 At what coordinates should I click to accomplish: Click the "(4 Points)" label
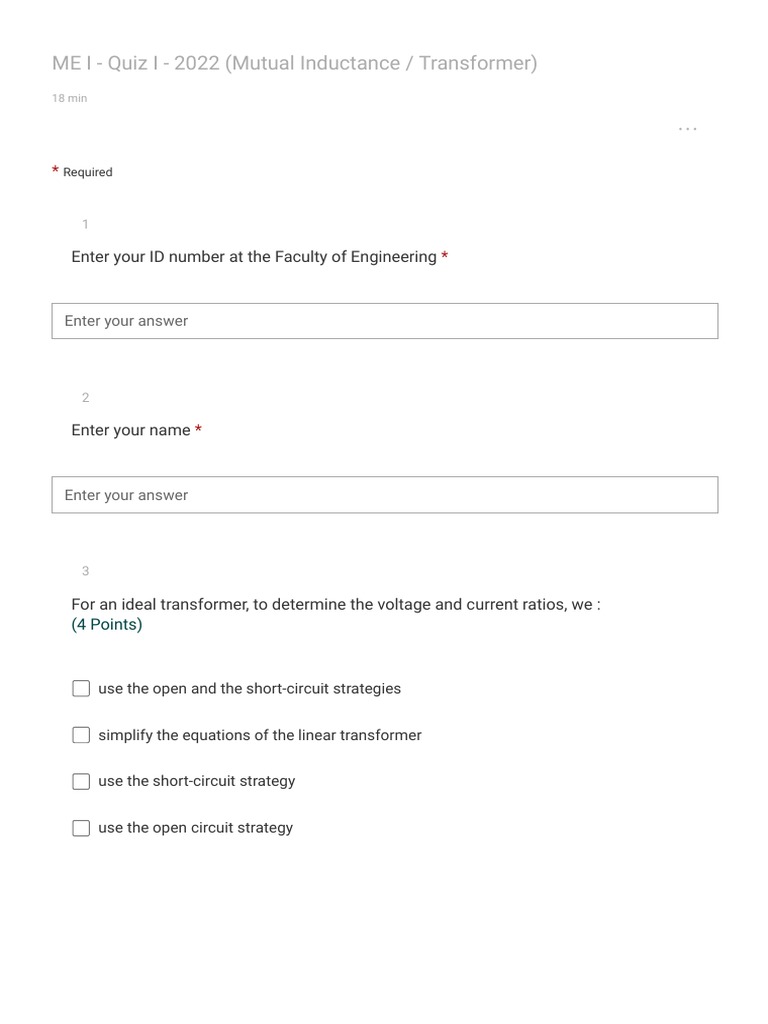click(x=107, y=625)
